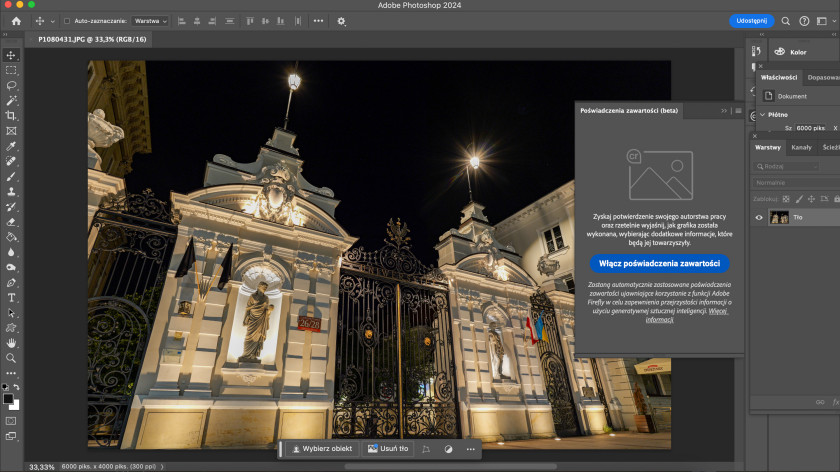Image resolution: width=840 pixels, height=472 pixels.
Task: Open the Poświadczenia zawartości panel menu
Action: [x=738, y=111]
